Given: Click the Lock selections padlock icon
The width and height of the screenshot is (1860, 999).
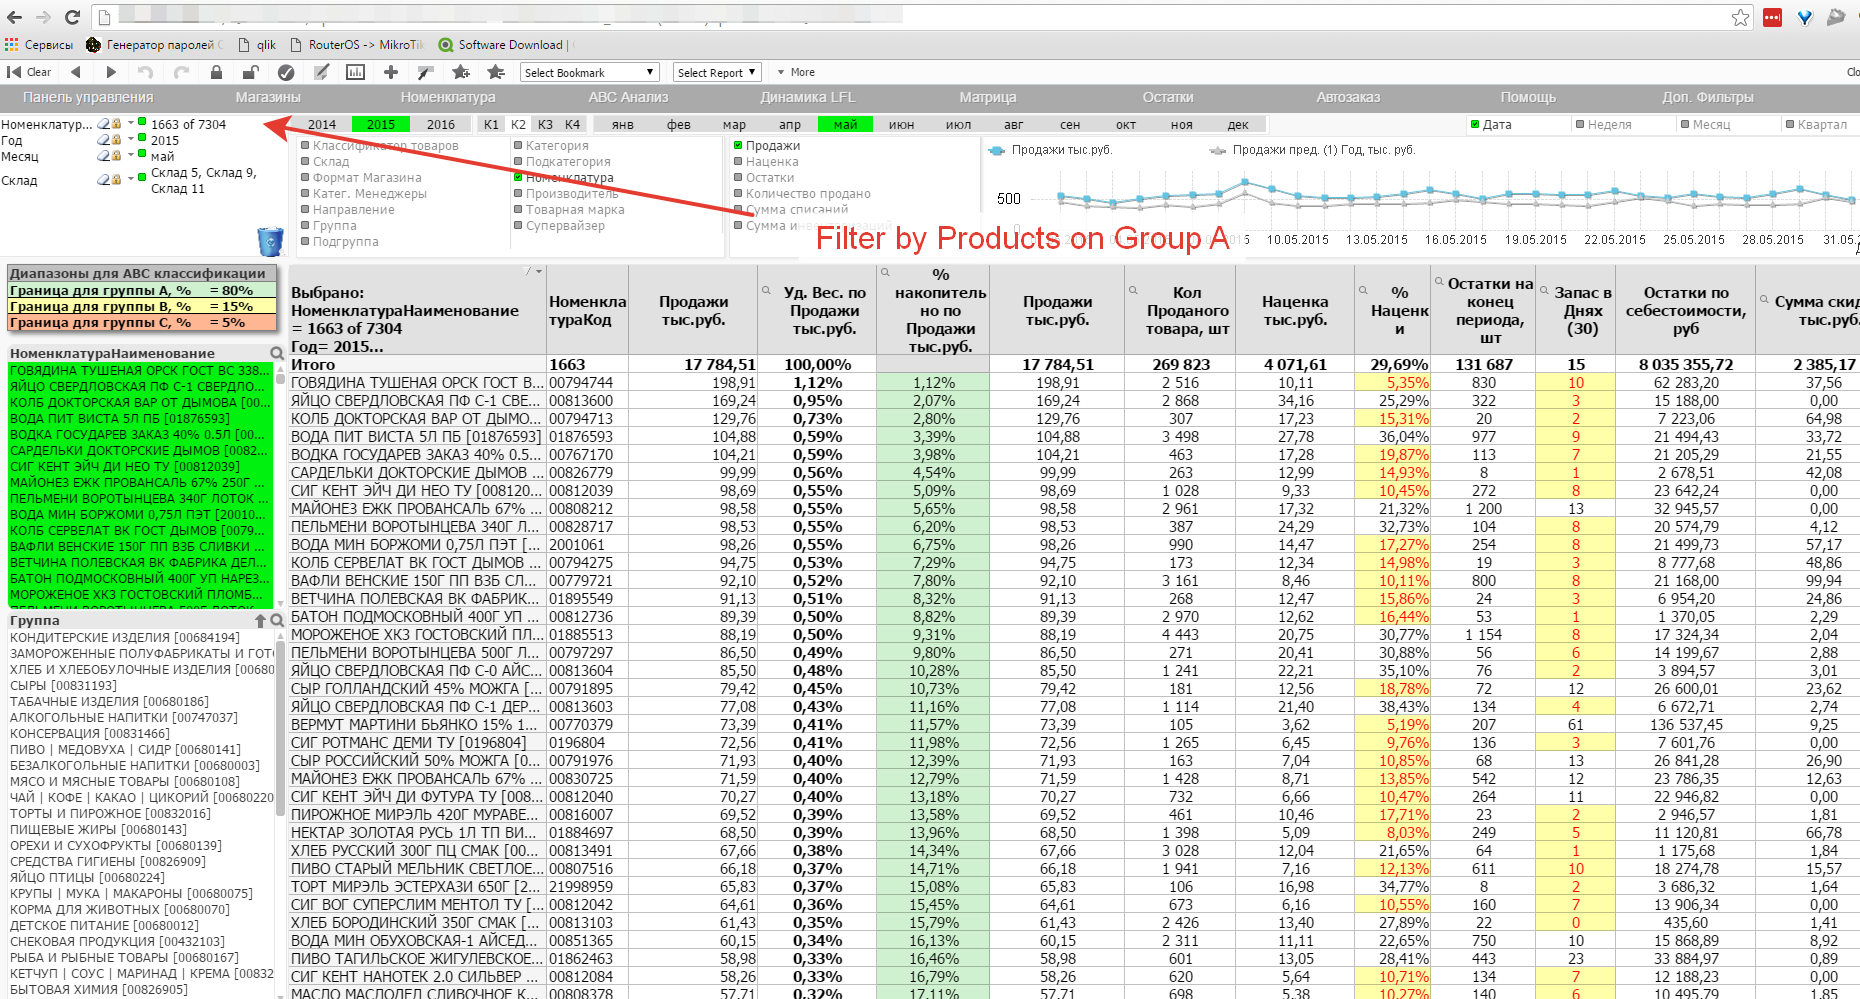Looking at the screenshot, I should point(216,72).
